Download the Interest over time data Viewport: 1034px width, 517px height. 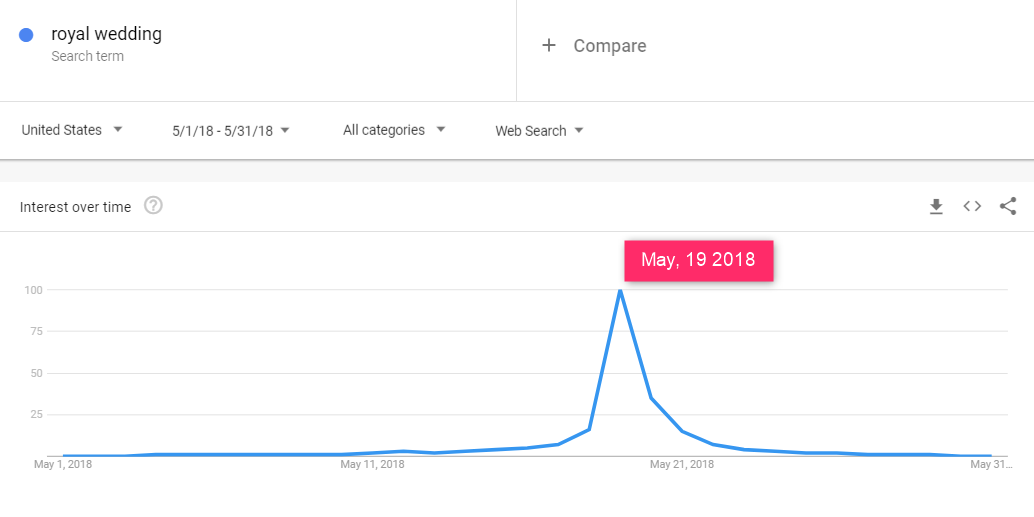(x=936, y=206)
